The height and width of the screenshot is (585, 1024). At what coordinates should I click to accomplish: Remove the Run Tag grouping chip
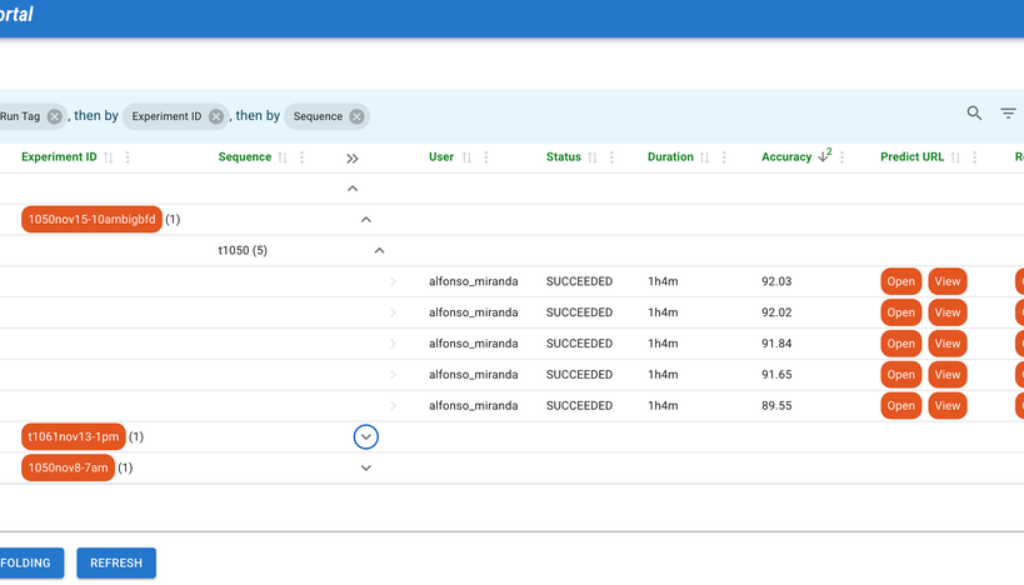(x=54, y=116)
